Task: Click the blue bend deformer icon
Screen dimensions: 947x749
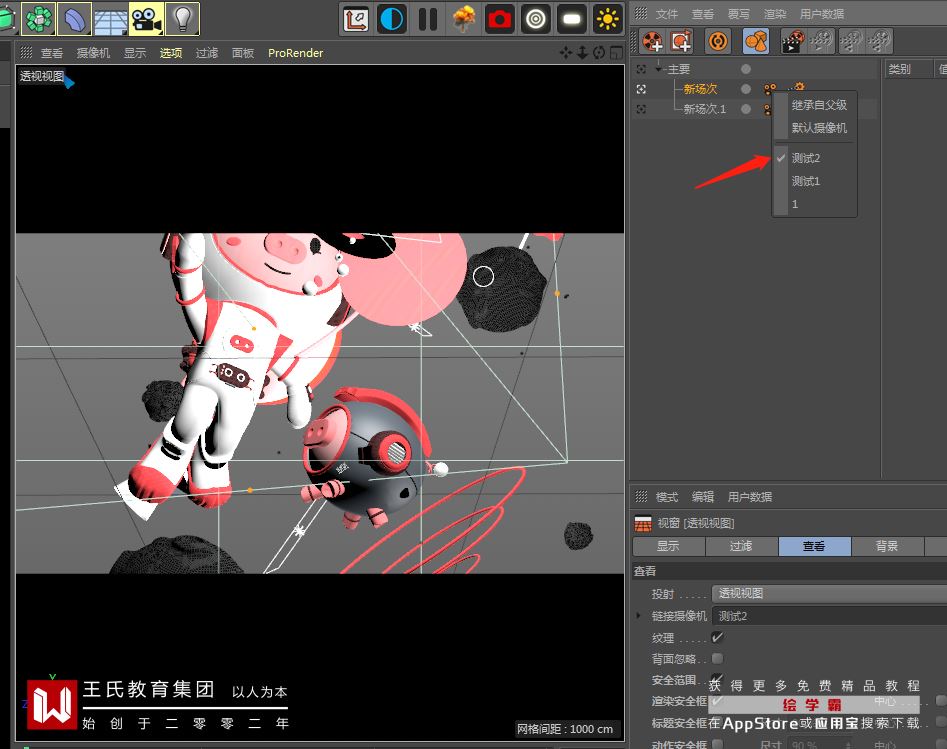Action: (74, 19)
